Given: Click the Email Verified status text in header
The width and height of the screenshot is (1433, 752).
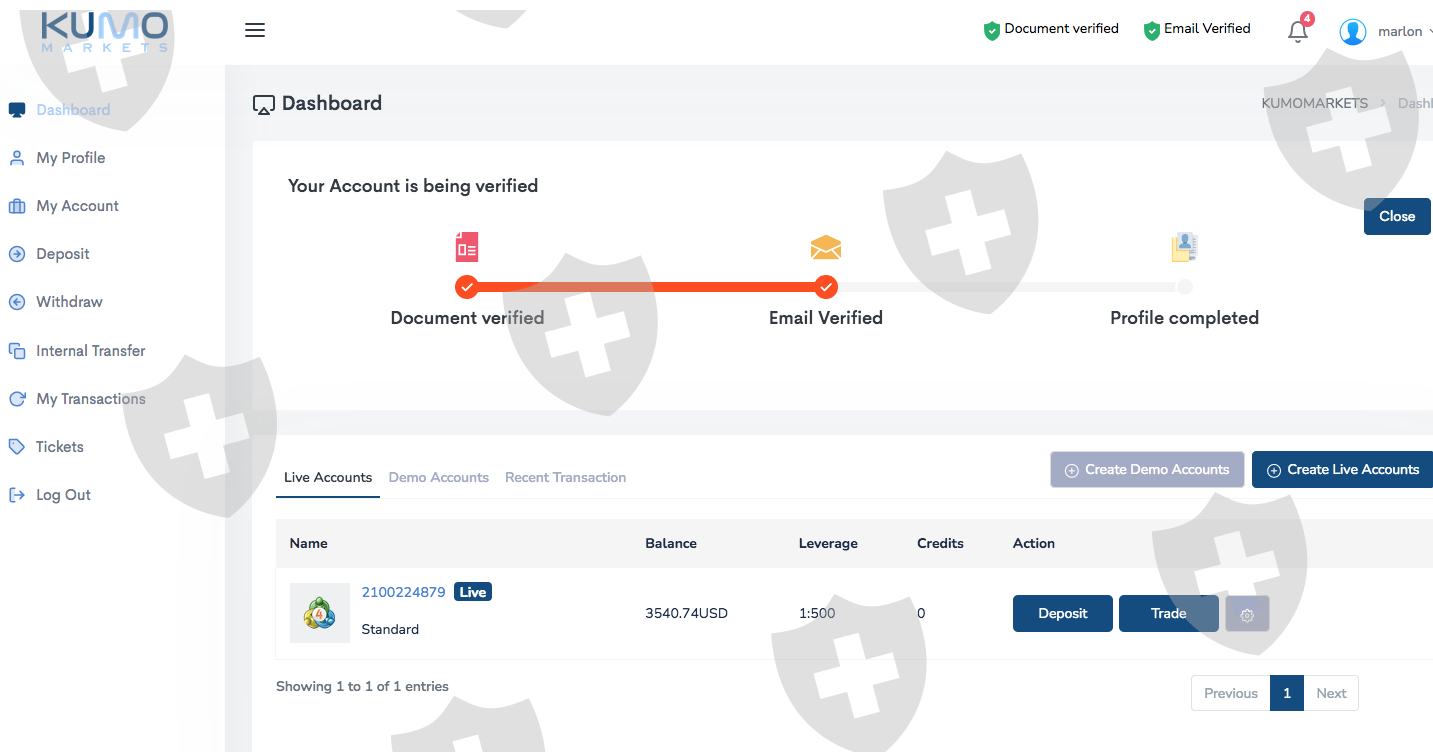Looking at the screenshot, I should pos(1207,29).
